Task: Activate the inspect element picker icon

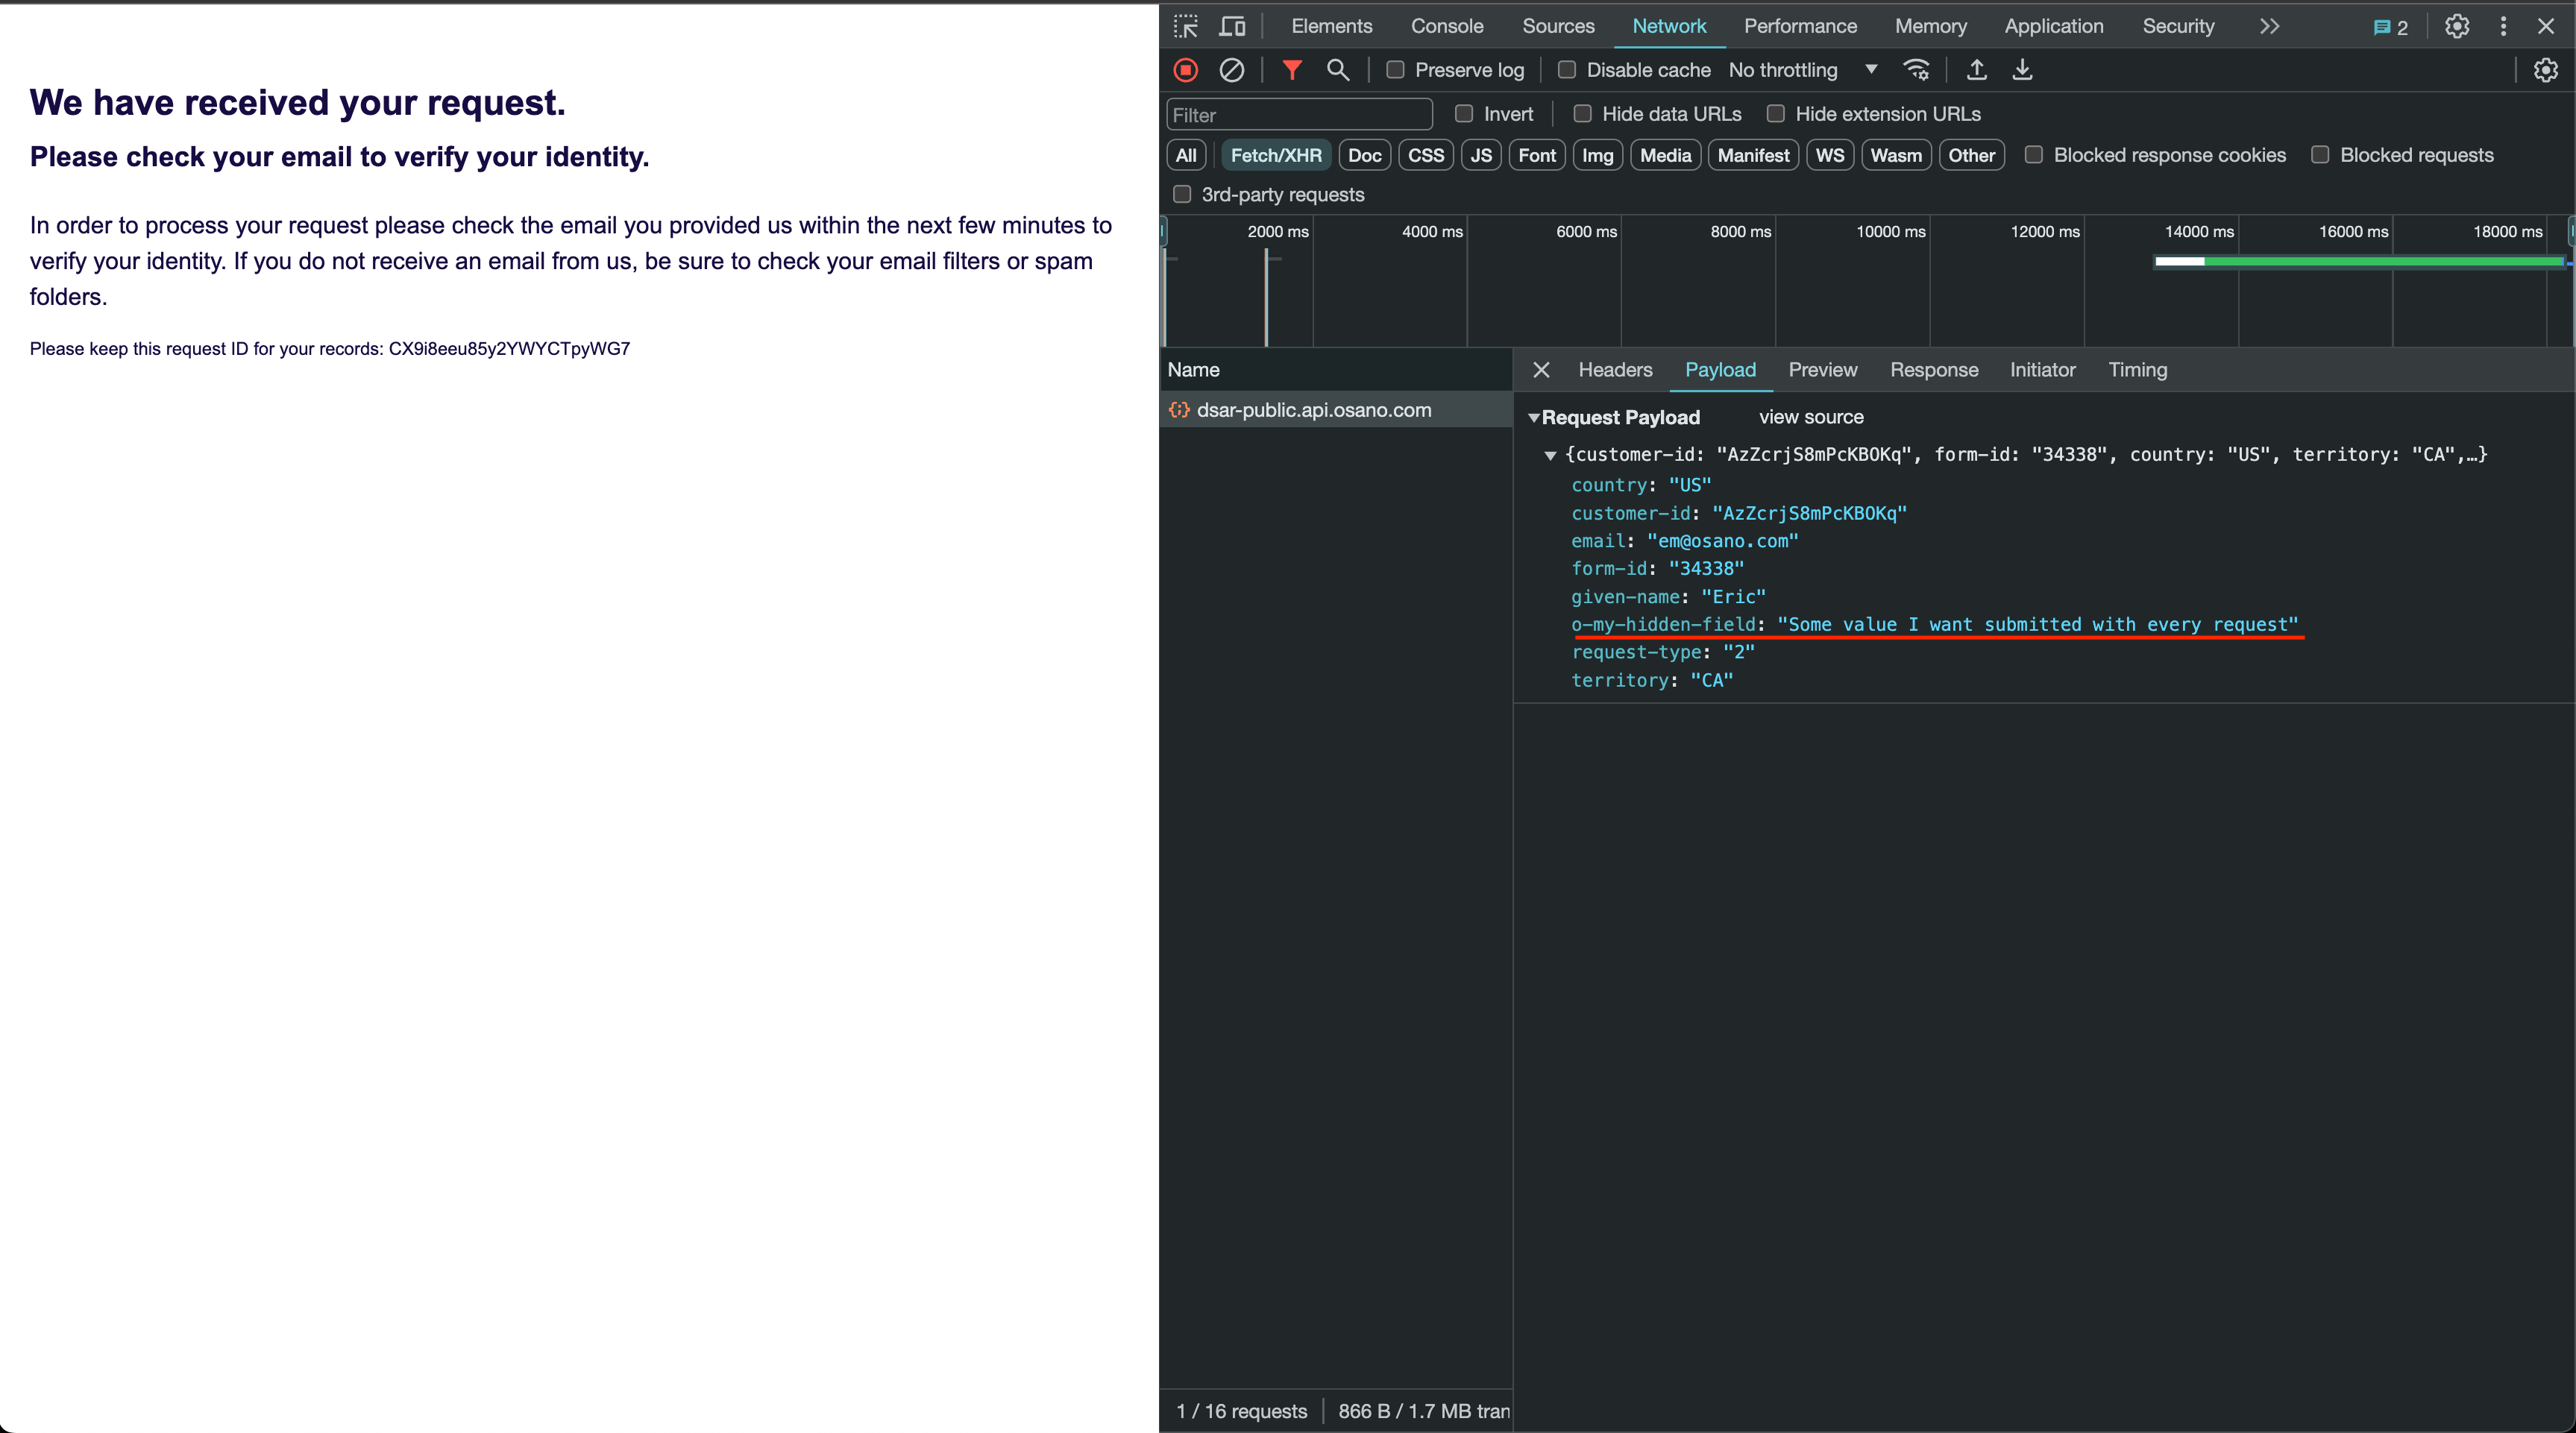Action: [1186, 26]
